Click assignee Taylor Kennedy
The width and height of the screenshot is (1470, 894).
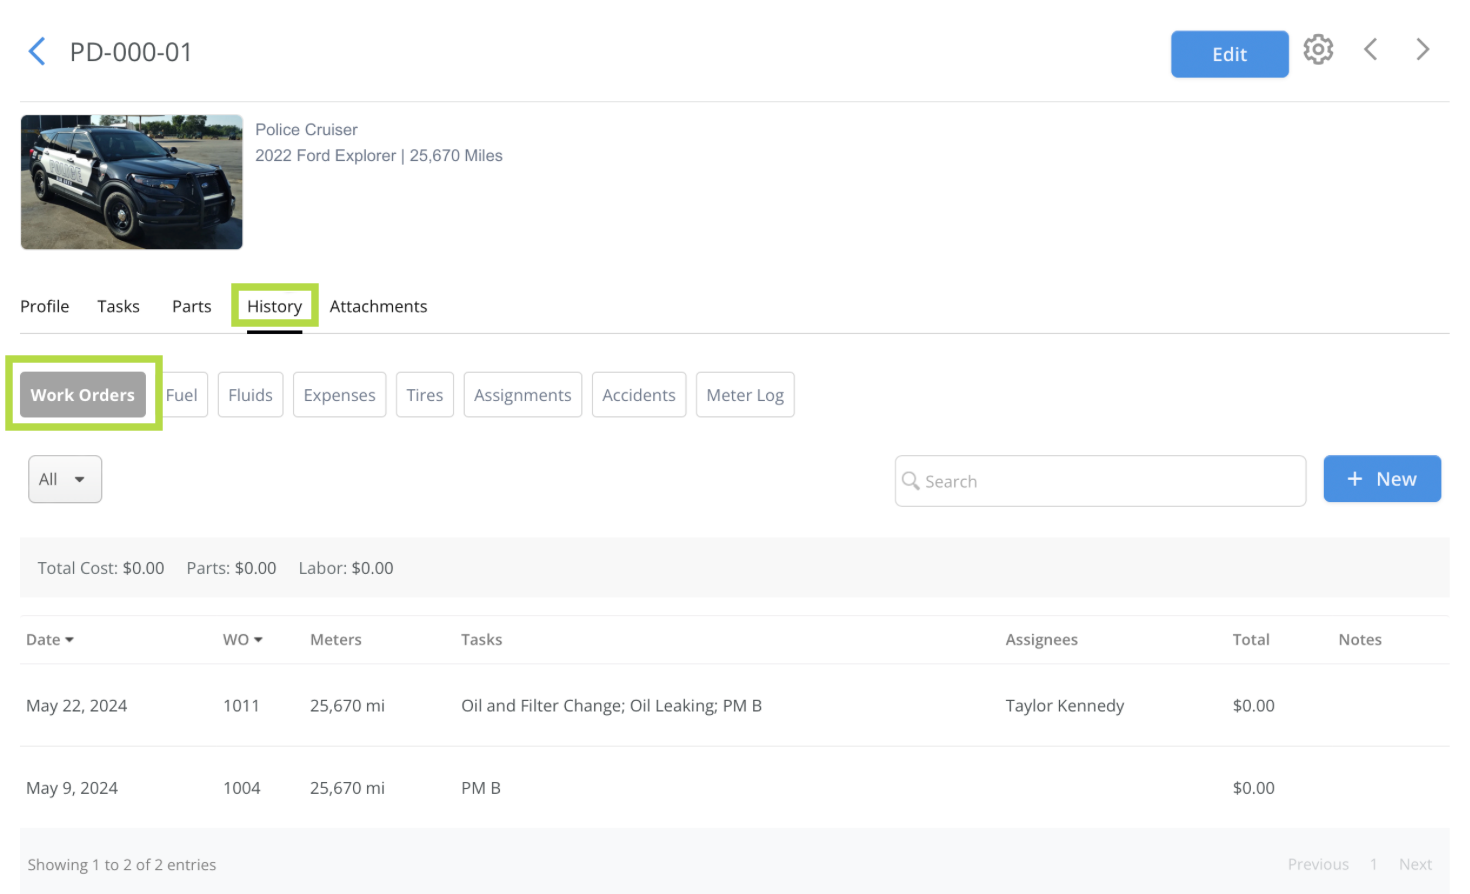click(x=1065, y=705)
